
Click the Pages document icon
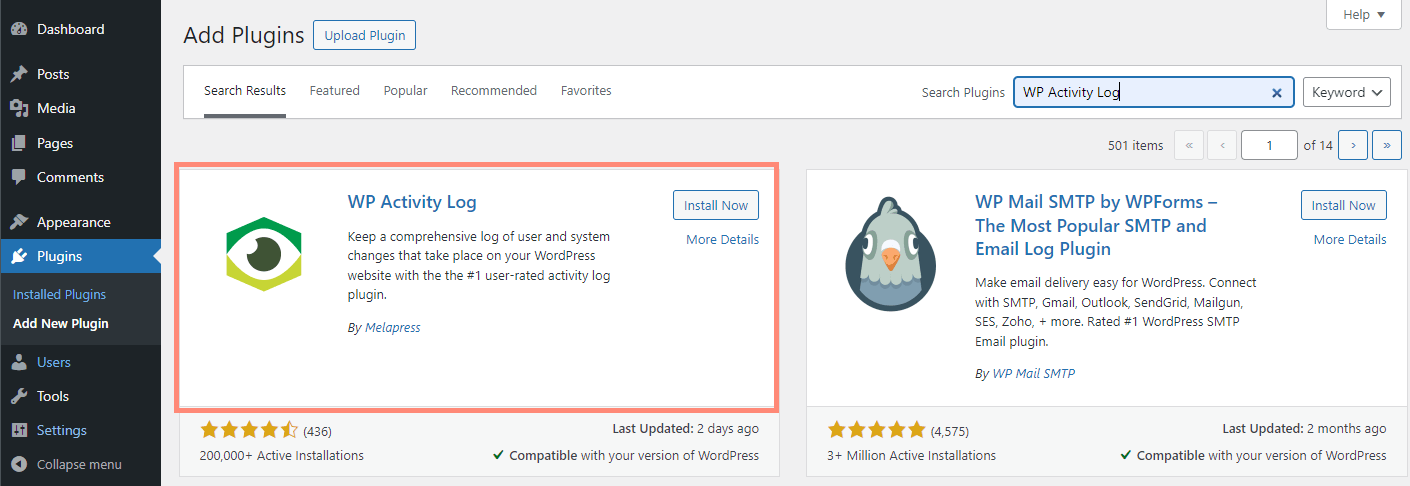coord(19,143)
